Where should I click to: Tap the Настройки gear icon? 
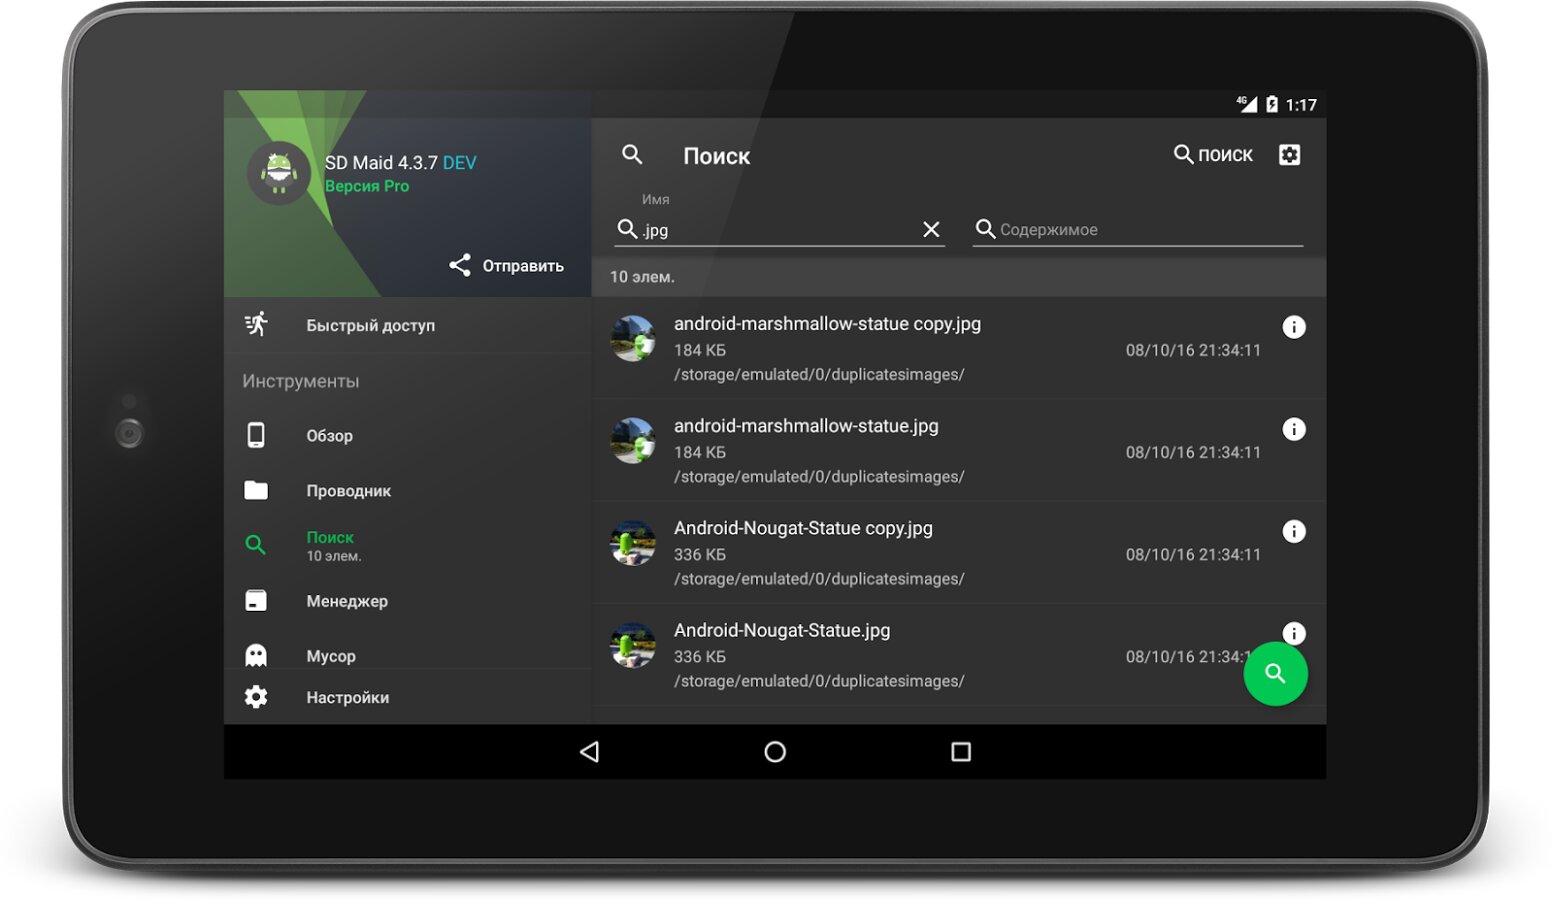tap(256, 697)
